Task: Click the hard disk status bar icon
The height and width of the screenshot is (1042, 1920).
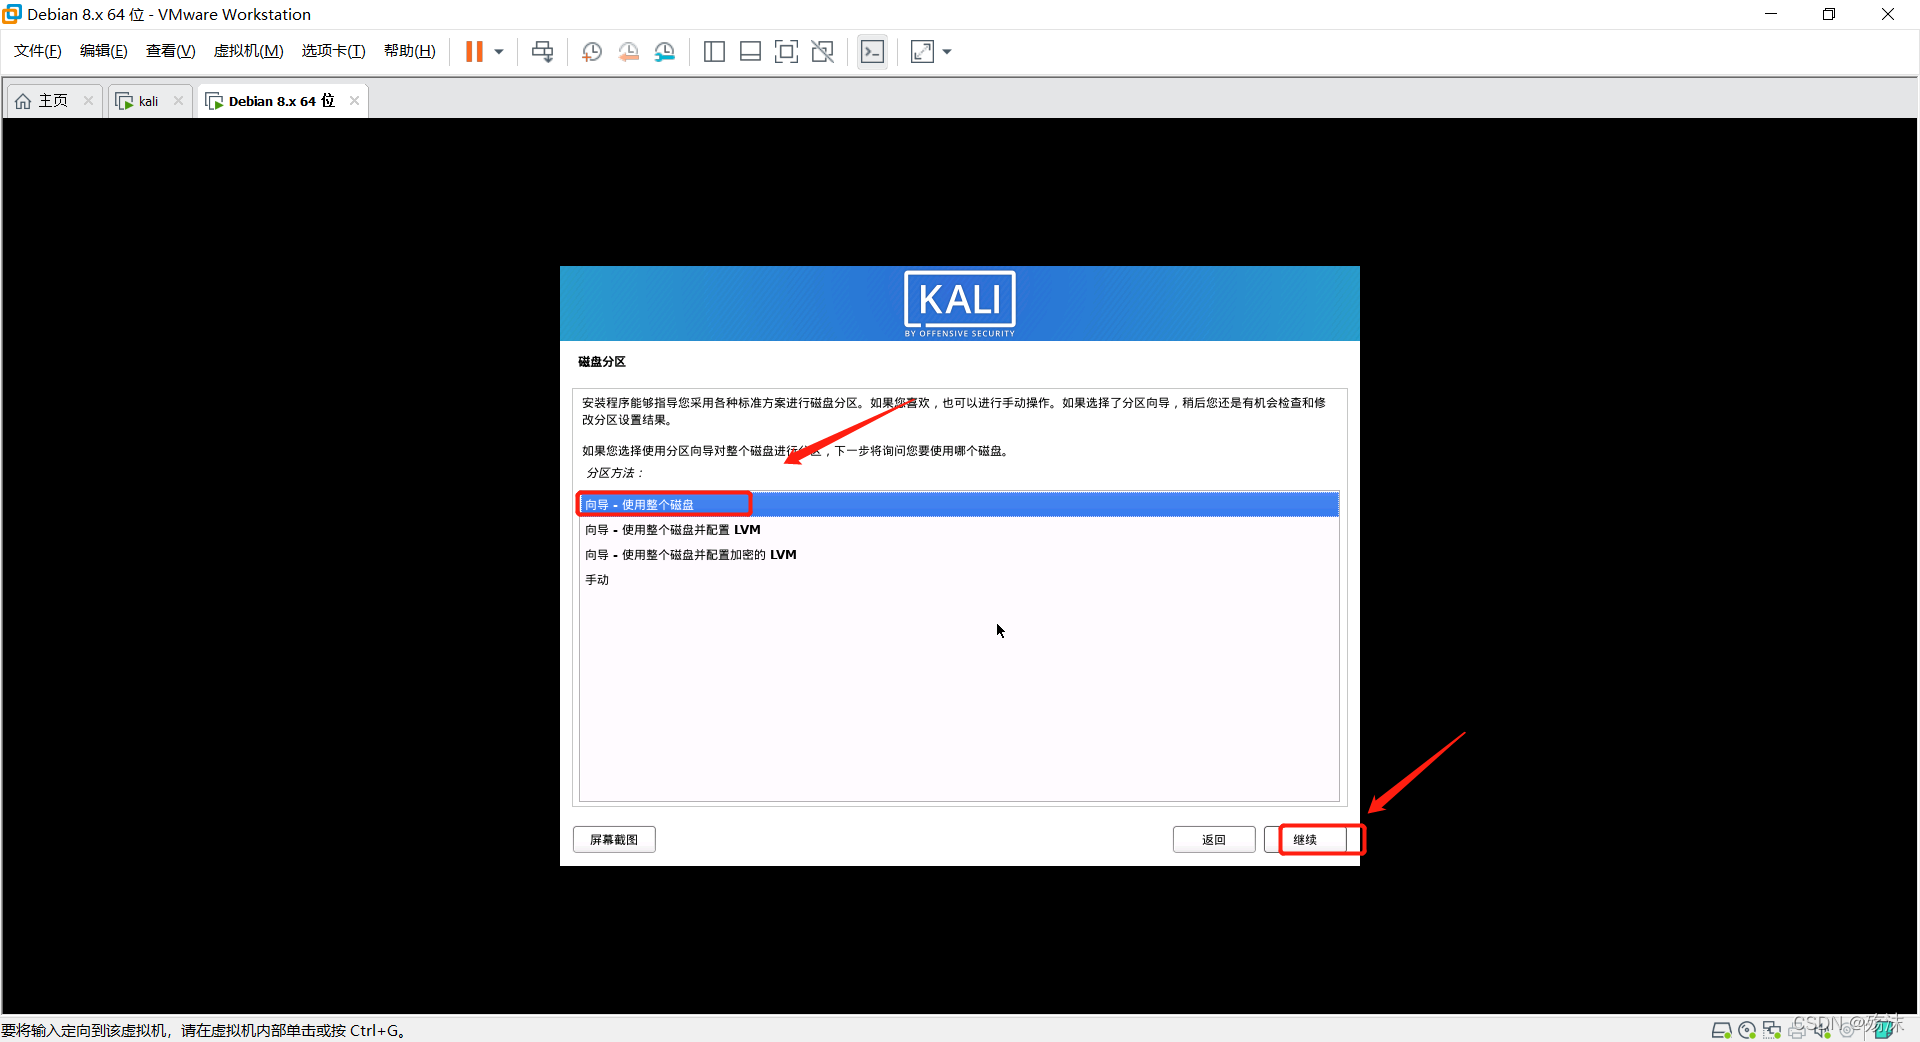Action: tap(1721, 1030)
